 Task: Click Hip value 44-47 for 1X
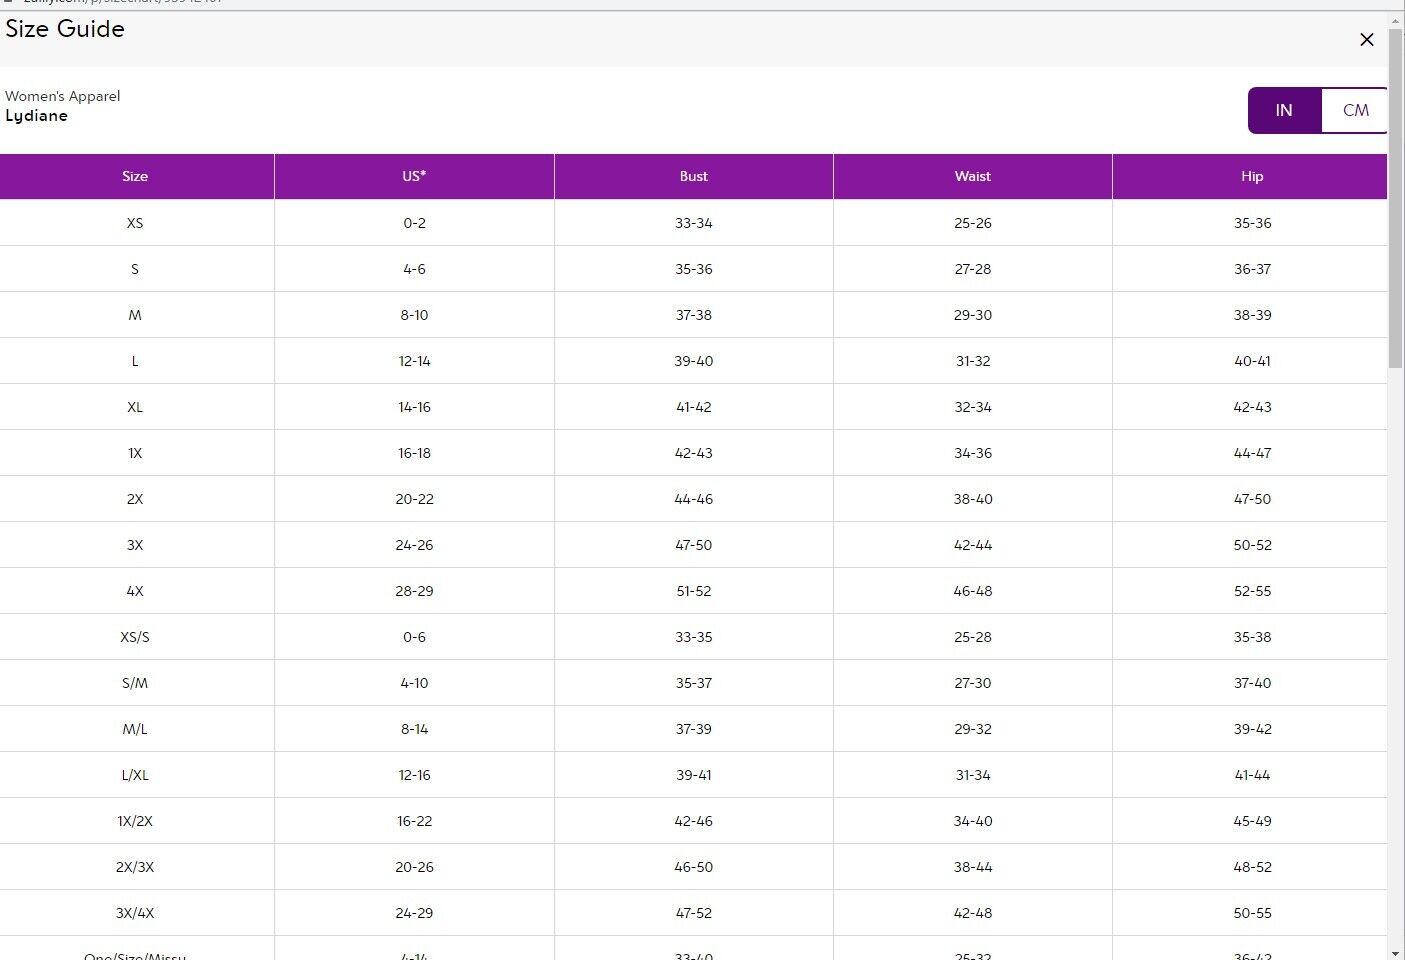1252,453
